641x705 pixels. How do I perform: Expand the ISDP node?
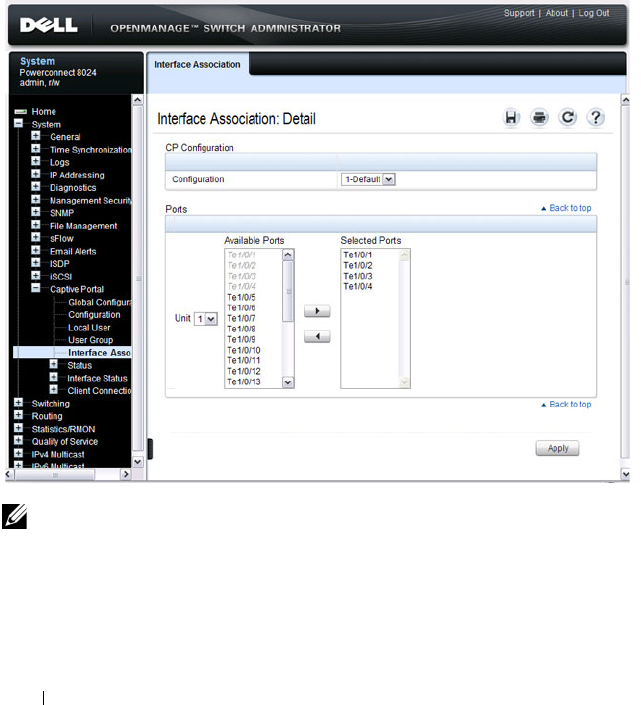pyautogui.click(x=36, y=263)
